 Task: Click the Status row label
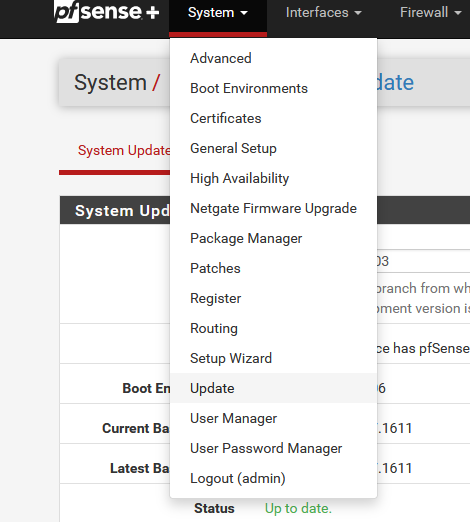(x=214, y=508)
